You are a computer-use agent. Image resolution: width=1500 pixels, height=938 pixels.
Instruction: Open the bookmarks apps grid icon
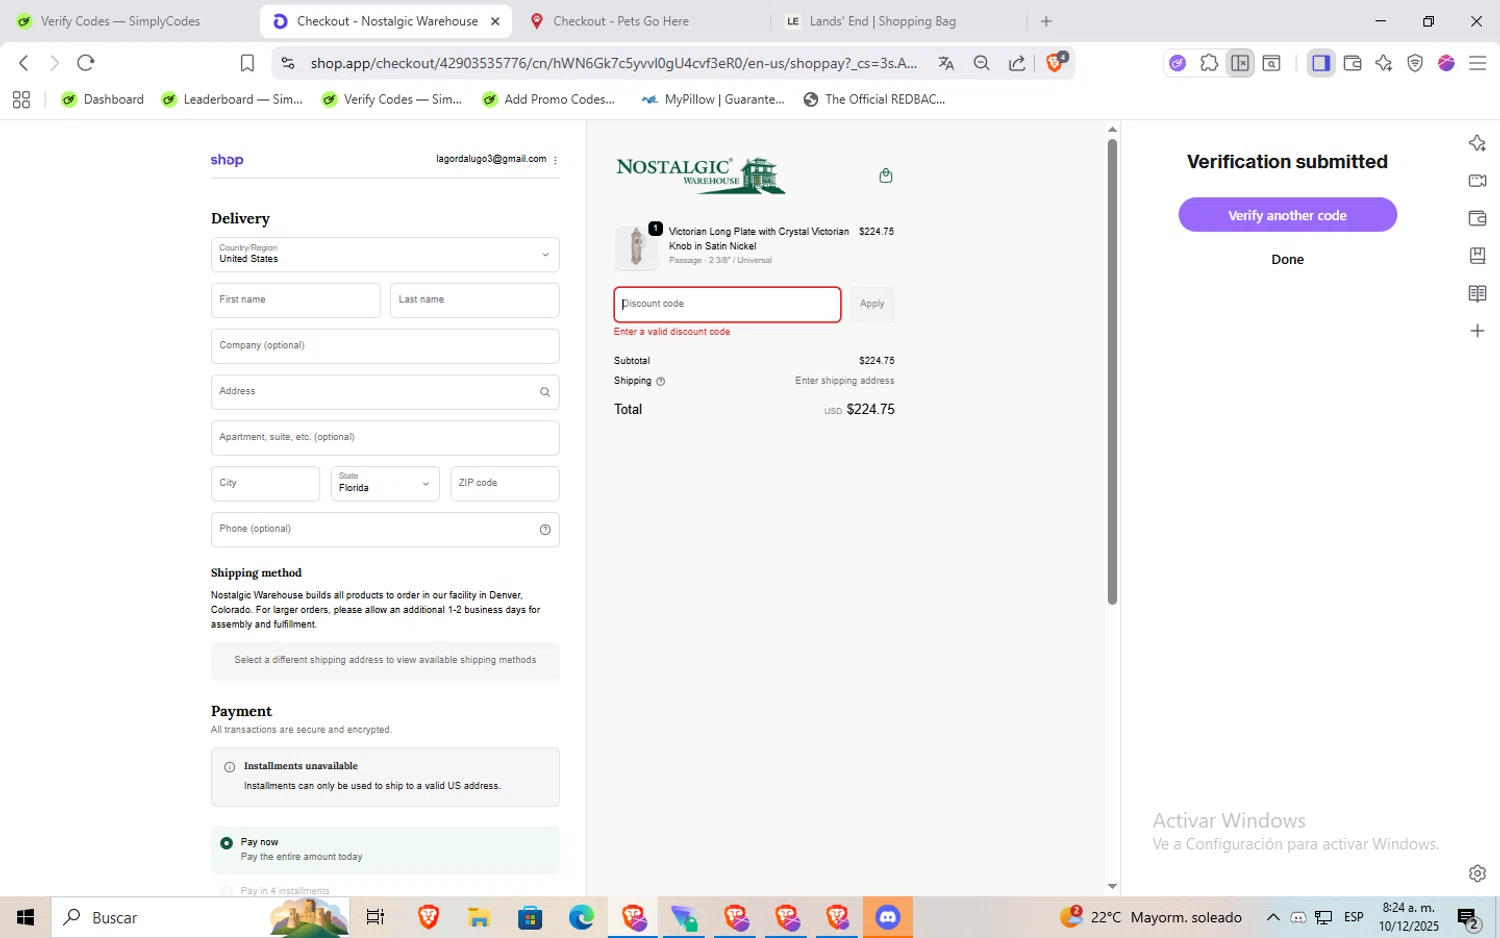tap(21, 99)
